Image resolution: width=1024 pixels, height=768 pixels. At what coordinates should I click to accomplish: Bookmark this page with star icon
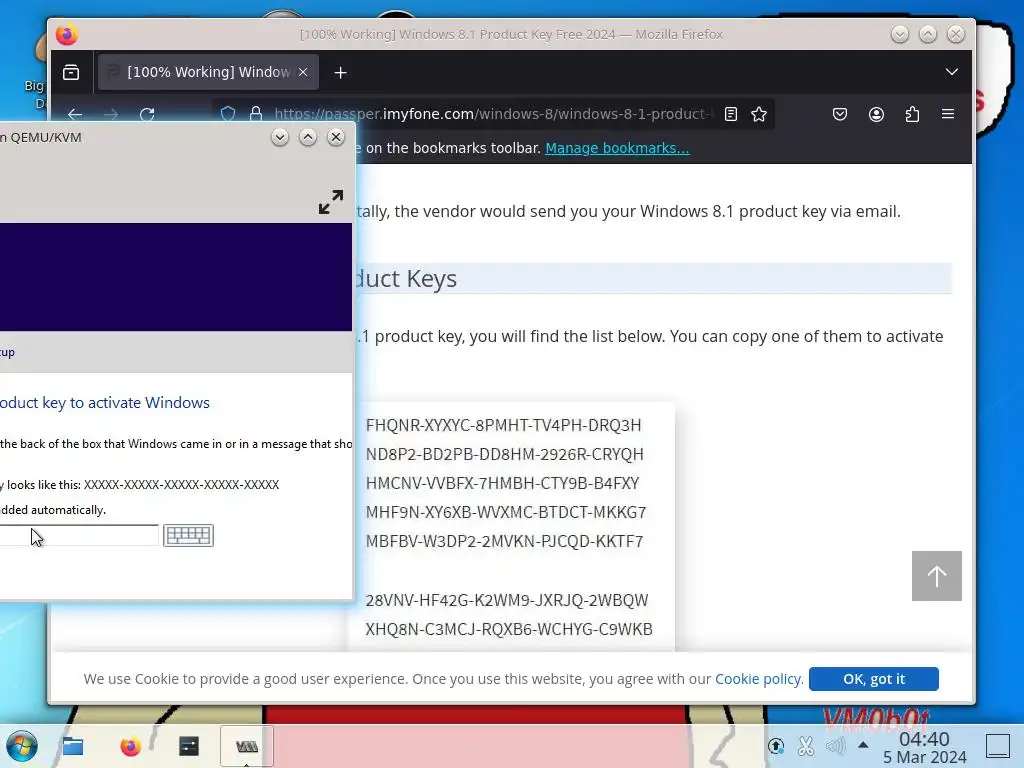(759, 114)
